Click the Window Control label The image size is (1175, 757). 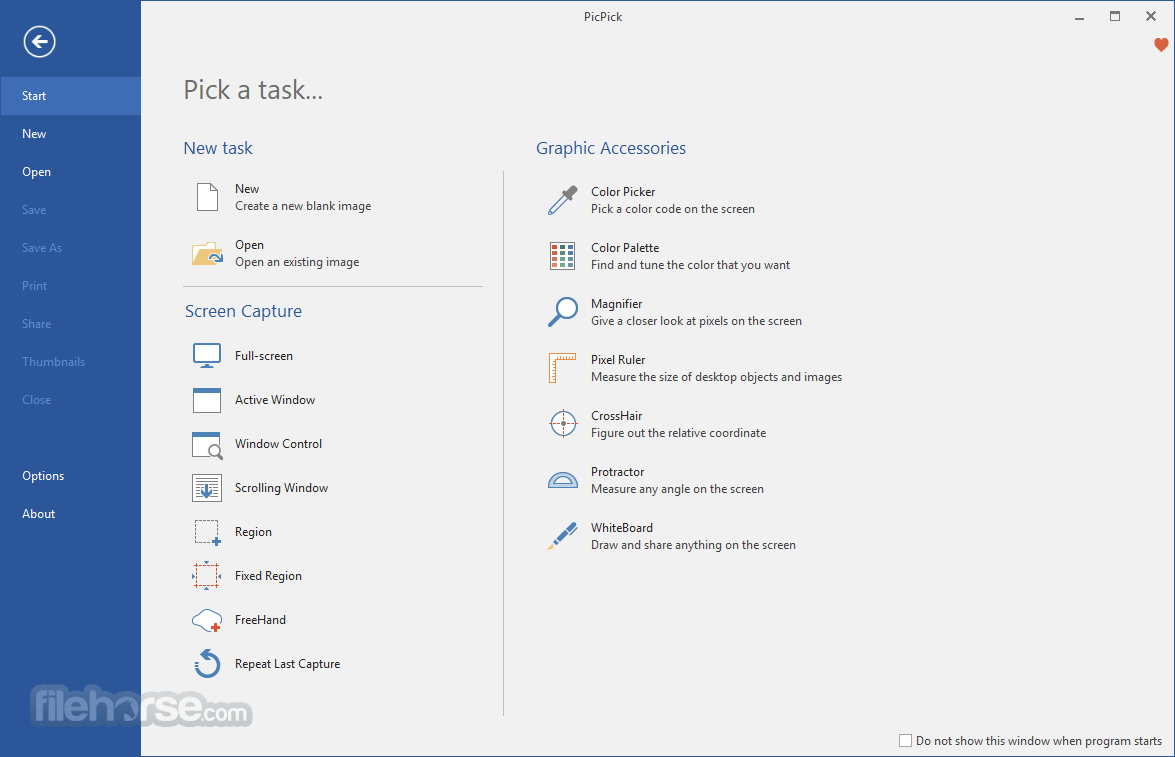pos(278,444)
